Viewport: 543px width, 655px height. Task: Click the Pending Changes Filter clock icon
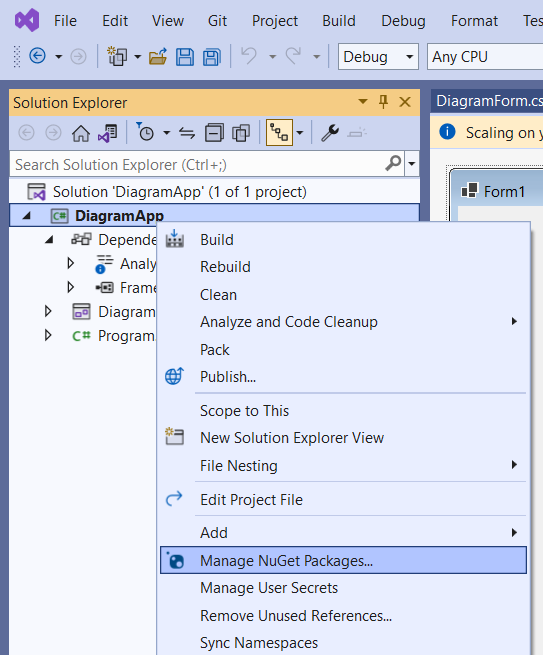coord(145,132)
